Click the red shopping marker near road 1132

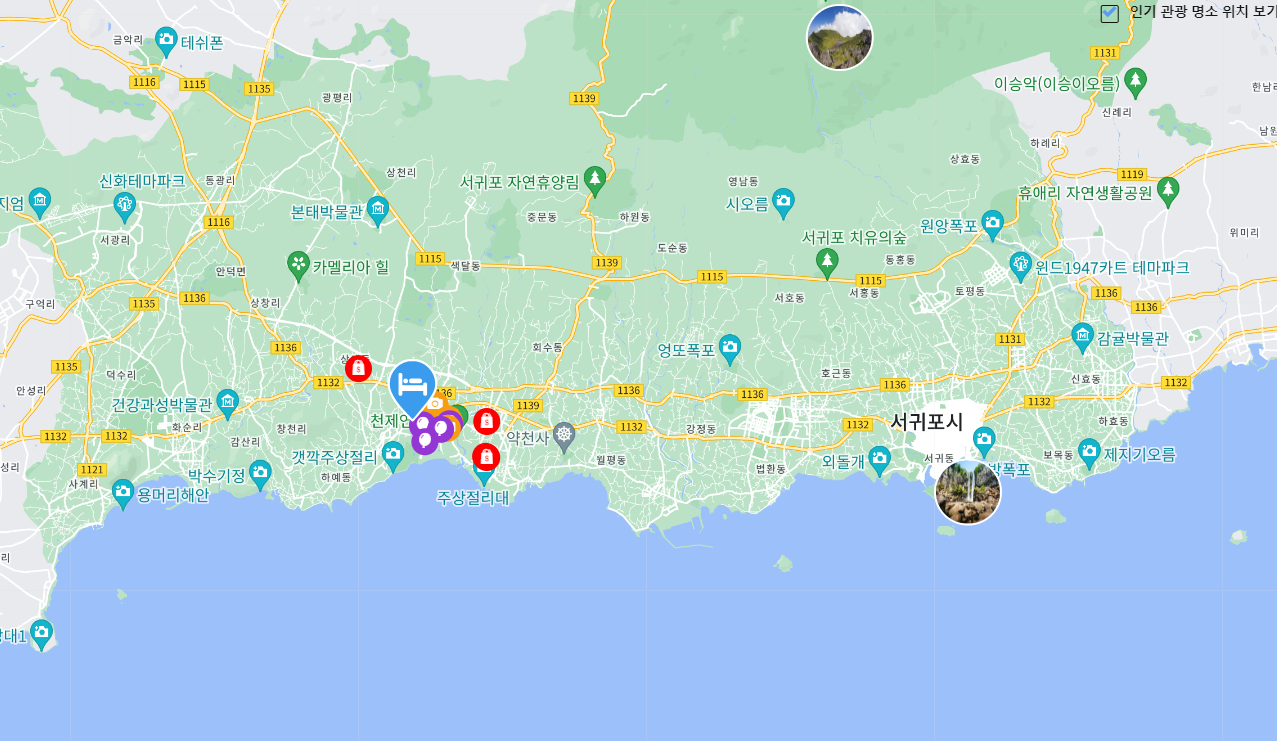(x=358, y=369)
